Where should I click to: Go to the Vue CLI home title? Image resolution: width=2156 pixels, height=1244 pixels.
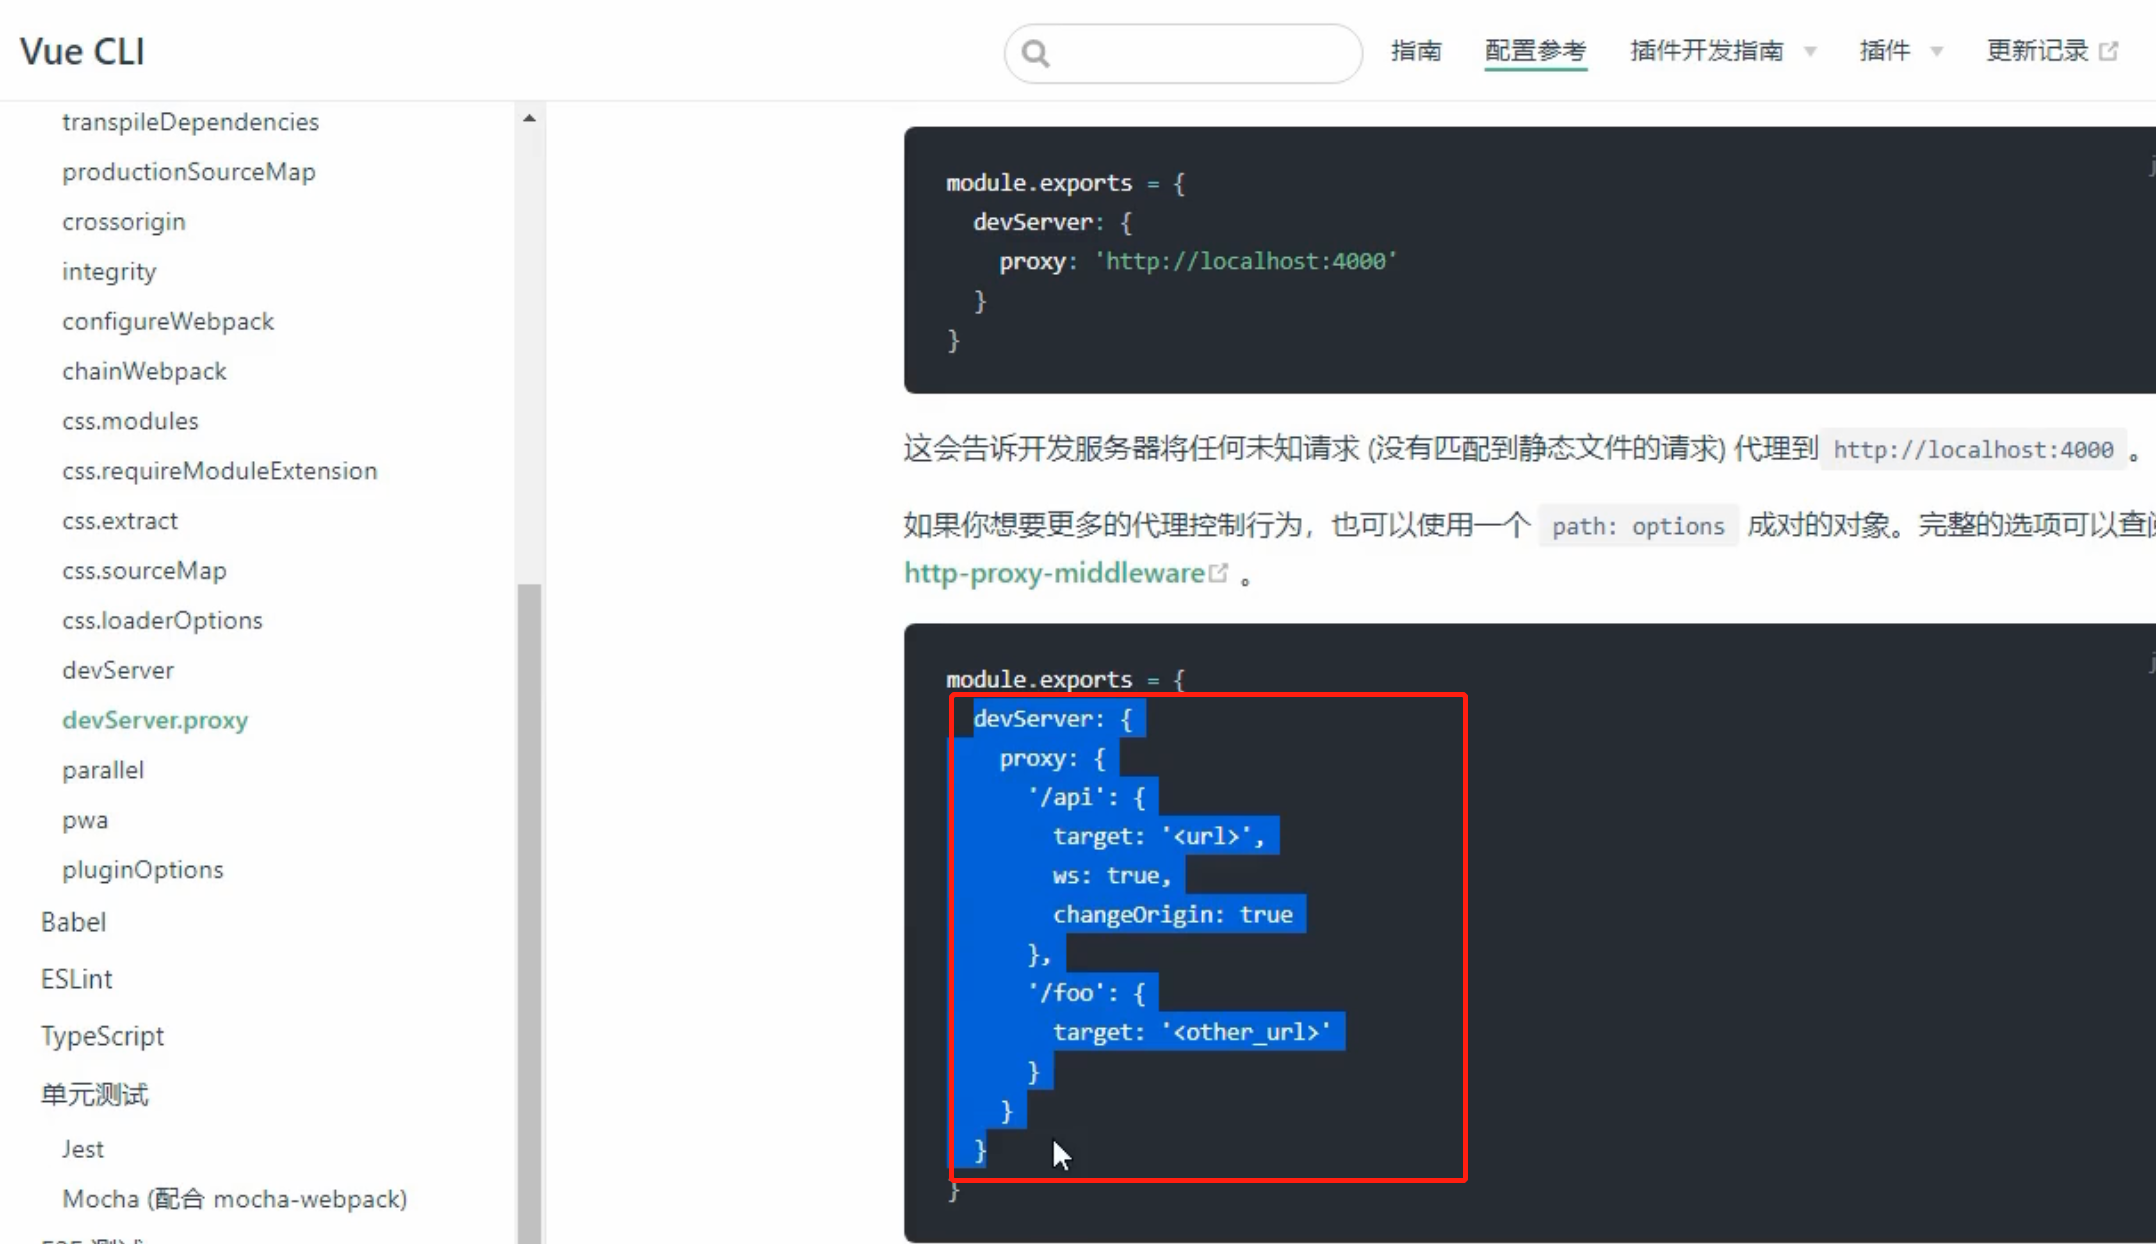[82, 51]
